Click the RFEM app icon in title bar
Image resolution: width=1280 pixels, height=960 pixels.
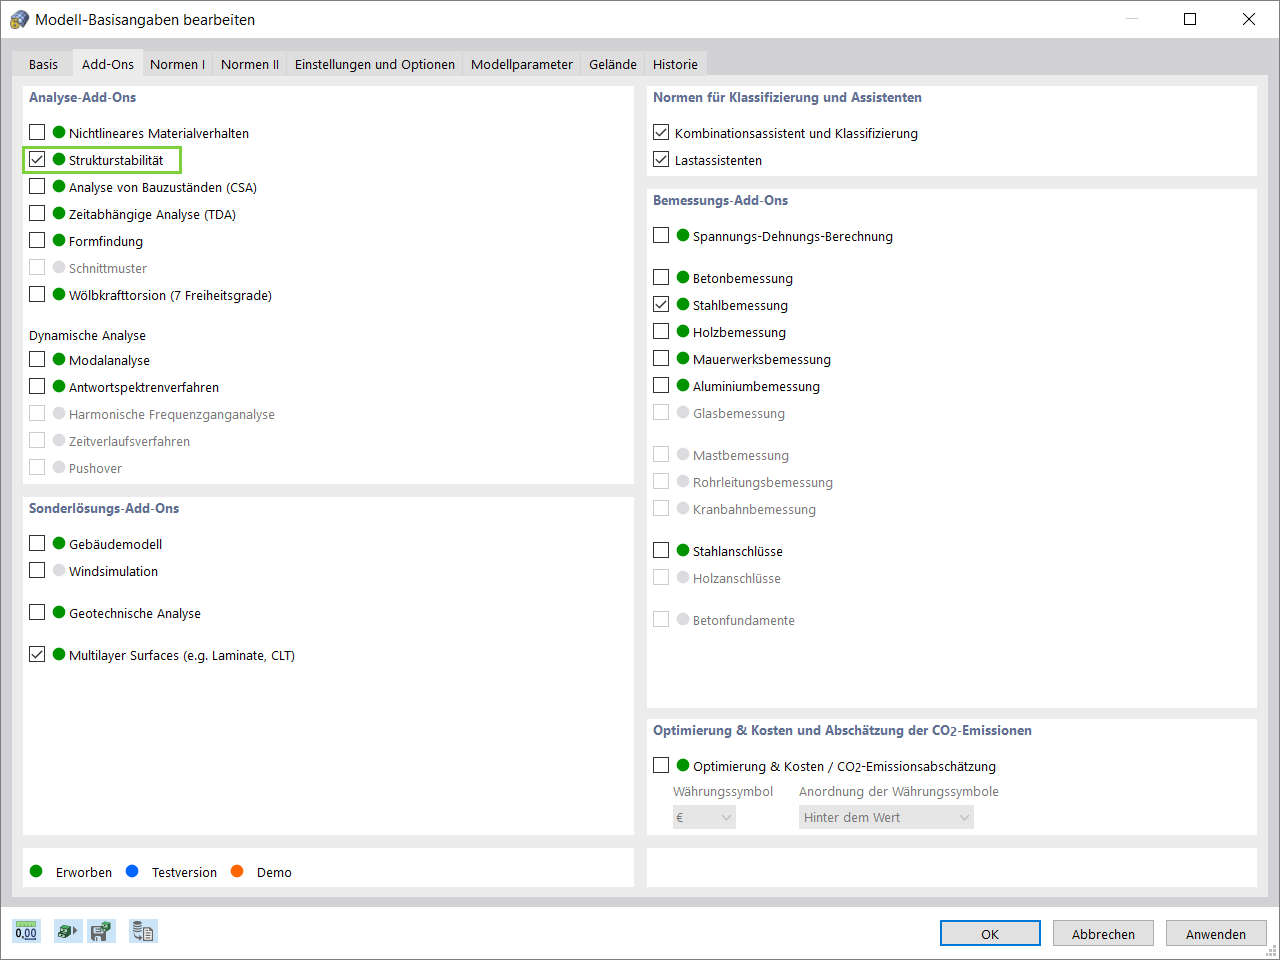point(19,20)
